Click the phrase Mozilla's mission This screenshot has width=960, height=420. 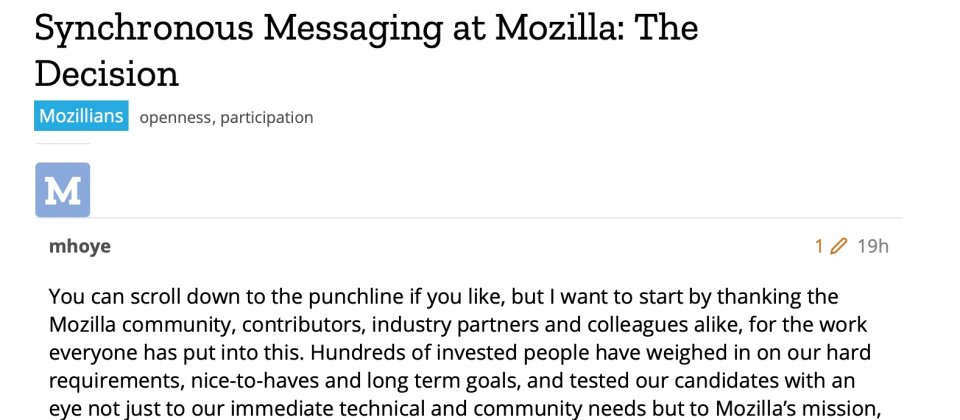793,409
